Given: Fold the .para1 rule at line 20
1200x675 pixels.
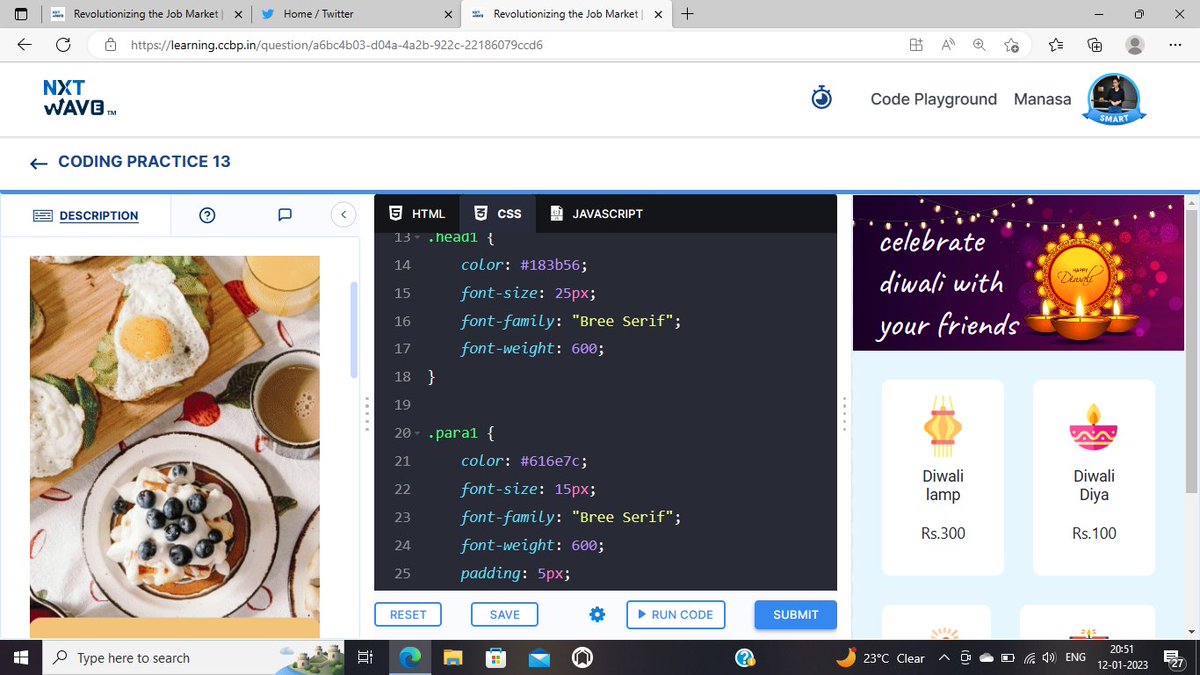Looking at the screenshot, I should coord(419,434).
